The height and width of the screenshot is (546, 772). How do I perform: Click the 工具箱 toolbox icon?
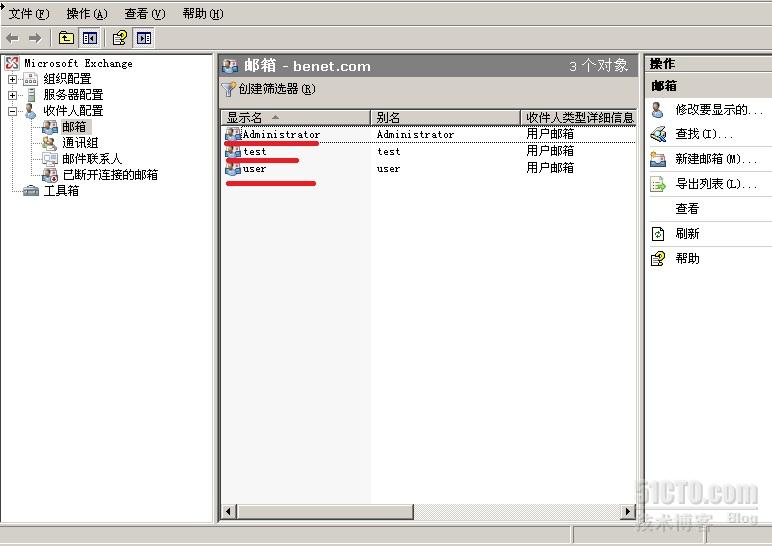pos(31,191)
